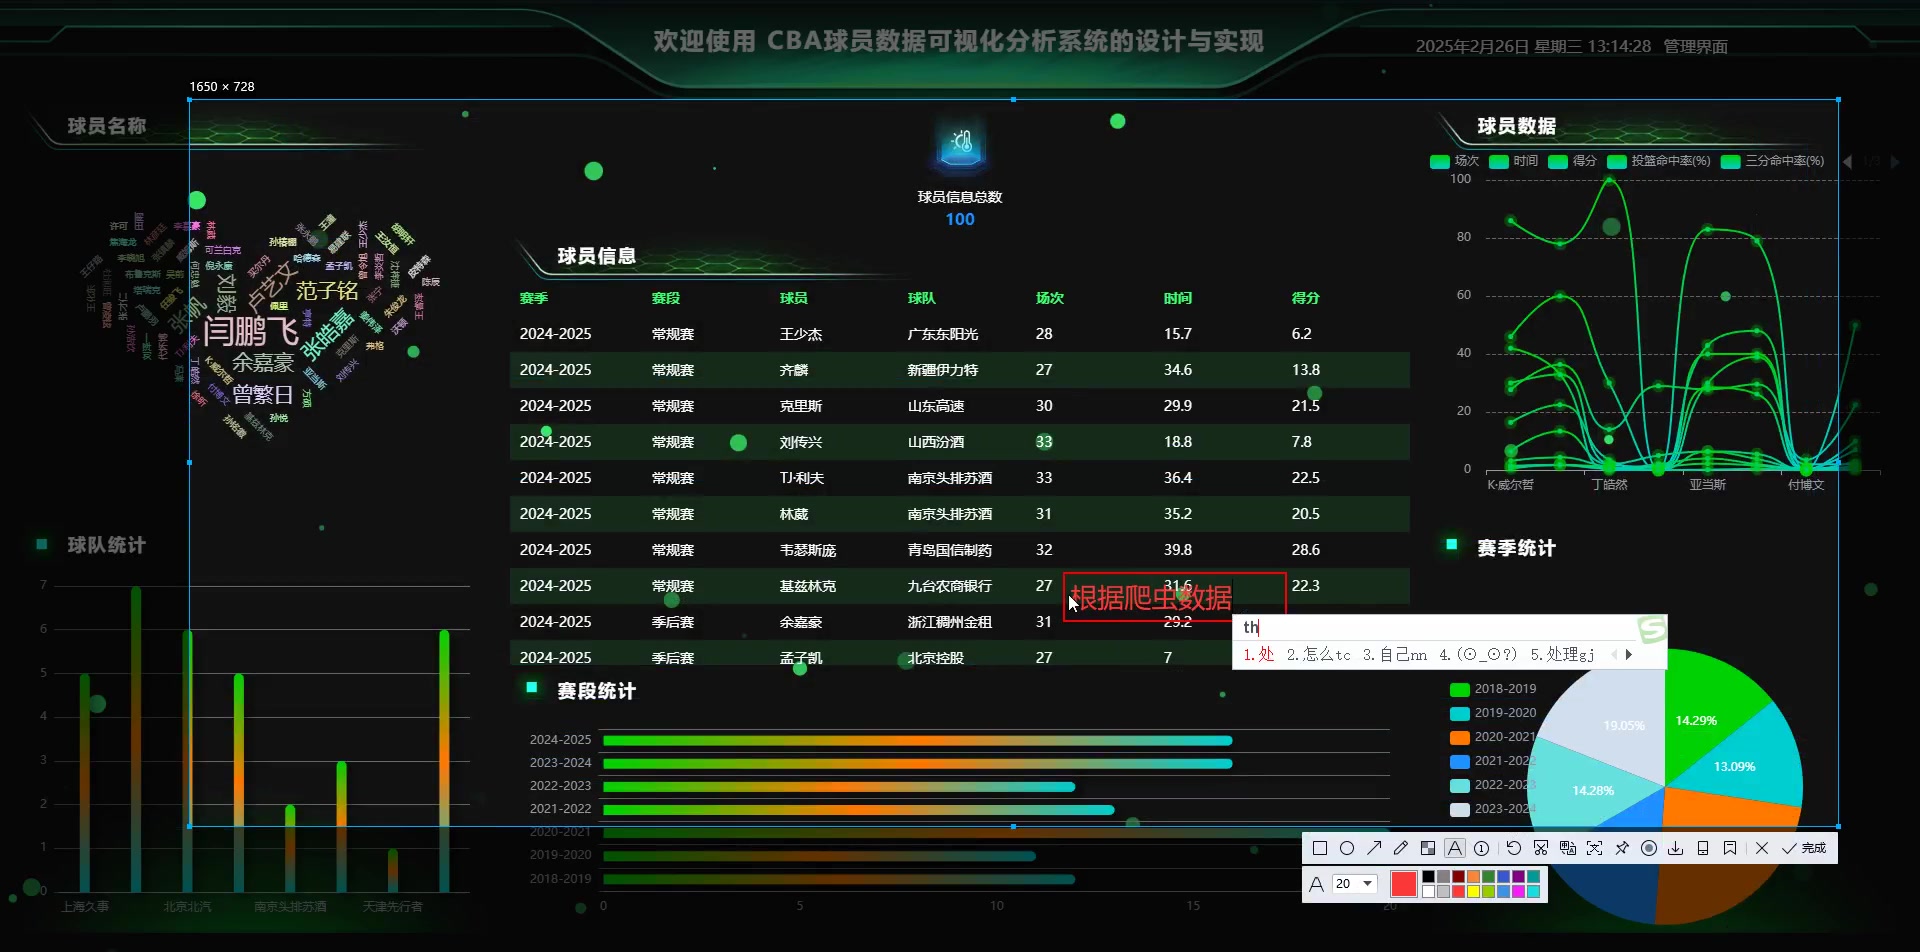The height and width of the screenshot is (952, 1920).
Task: Pick the yellow color swatch
Action: point(1473,891)
